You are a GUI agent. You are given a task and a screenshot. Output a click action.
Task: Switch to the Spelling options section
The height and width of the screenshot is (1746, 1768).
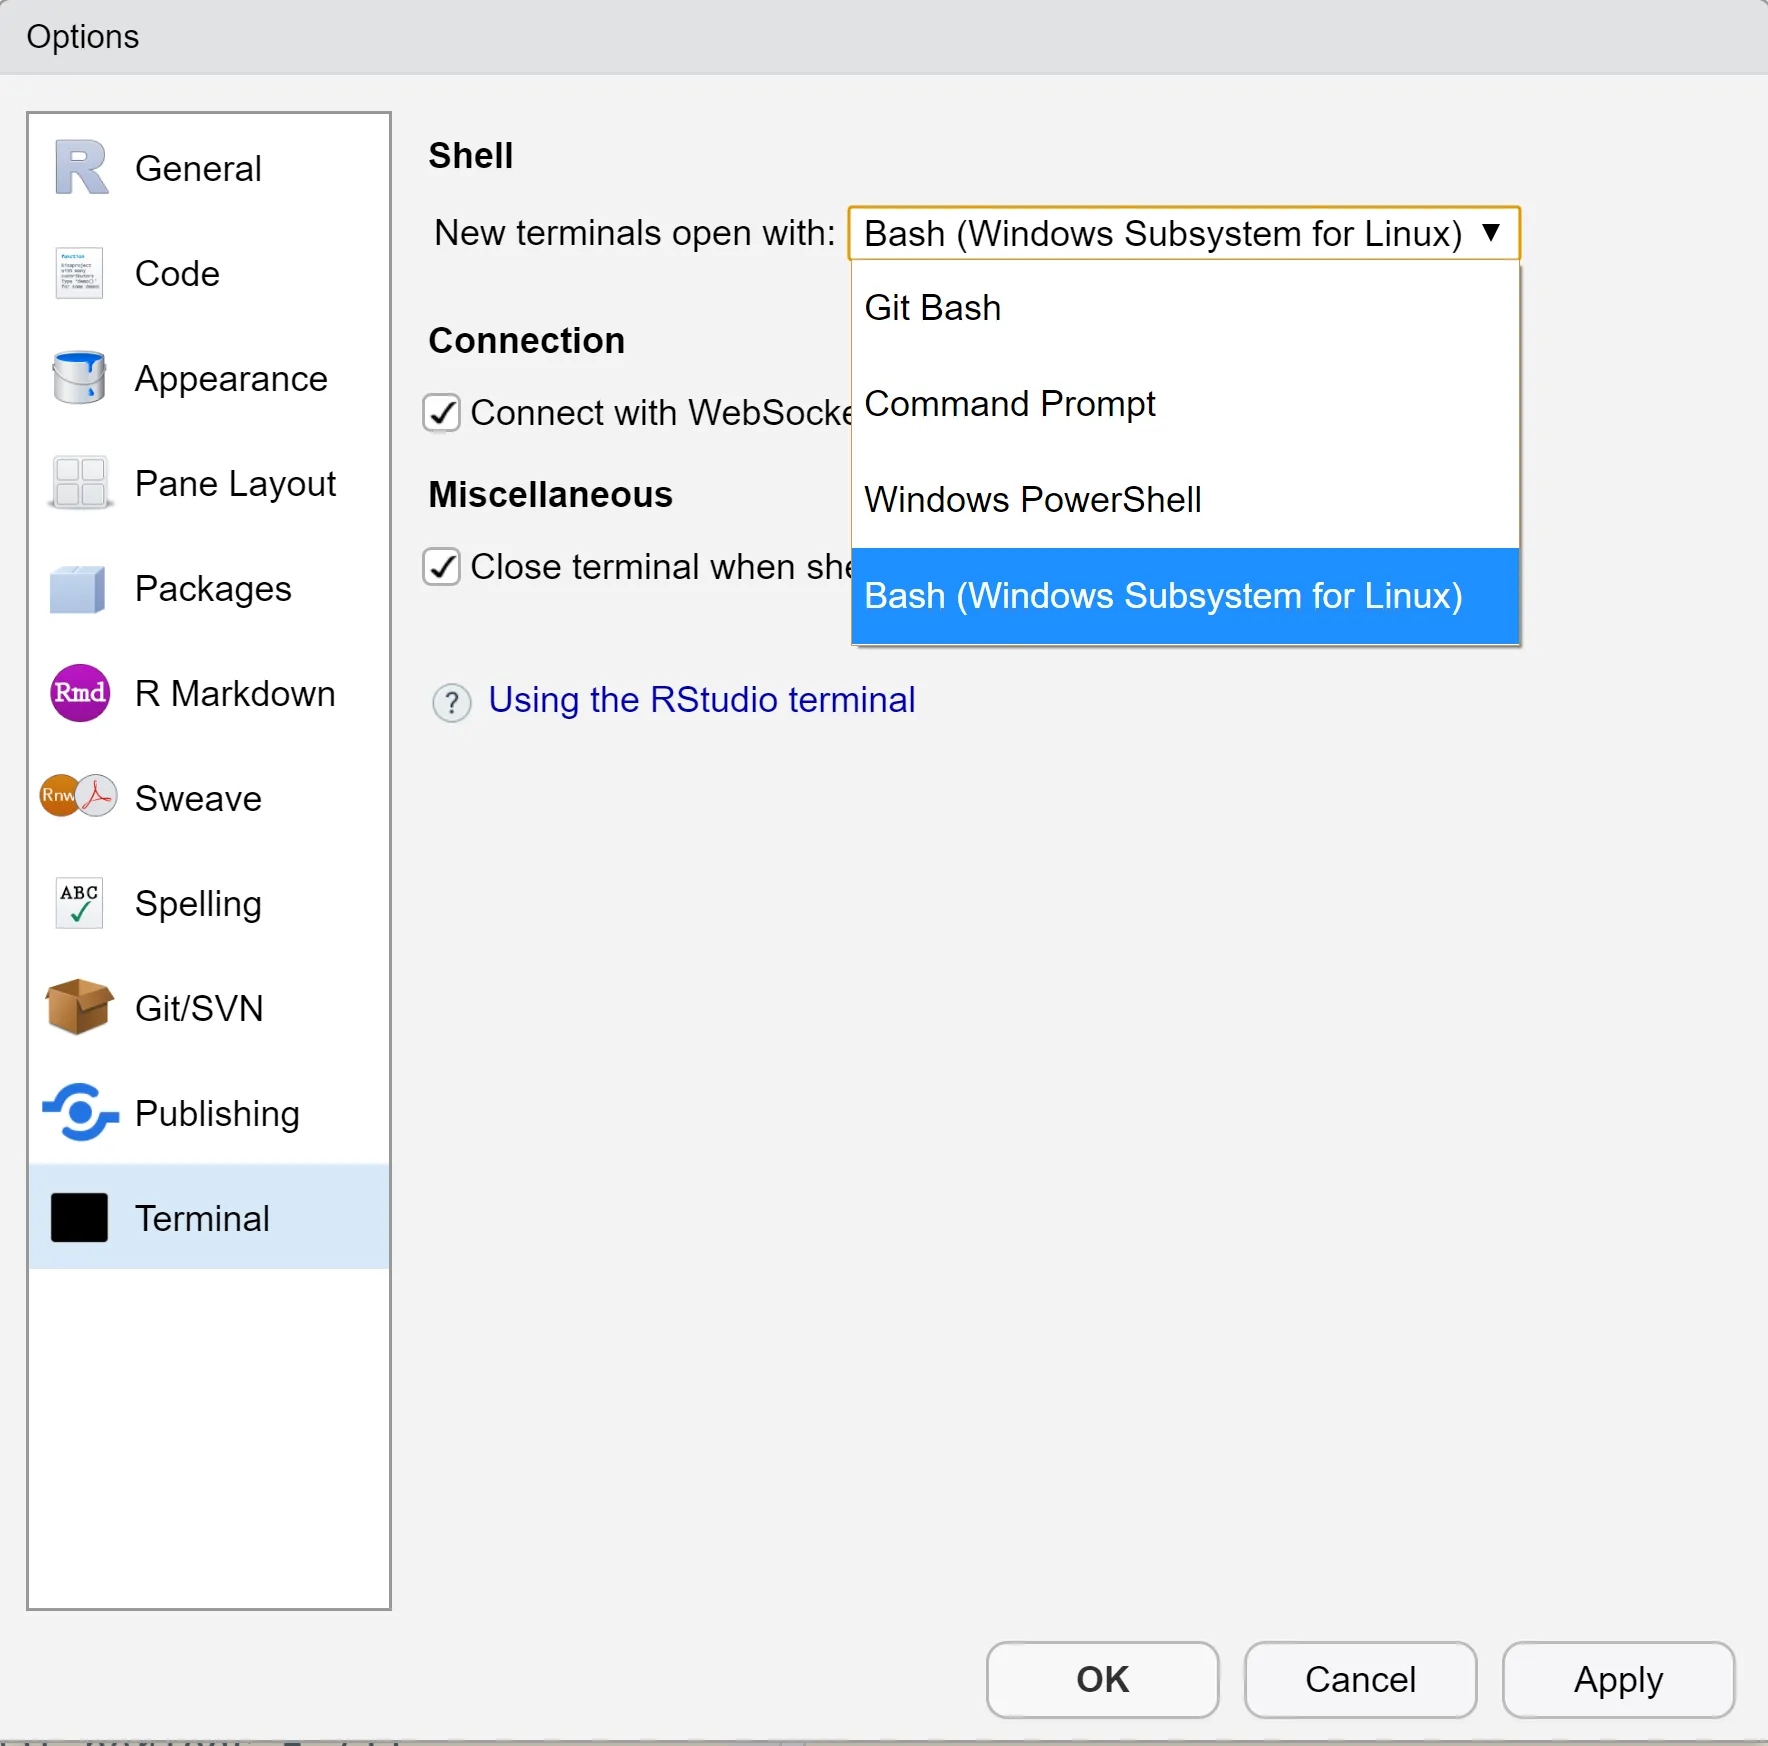coord(209,903)
